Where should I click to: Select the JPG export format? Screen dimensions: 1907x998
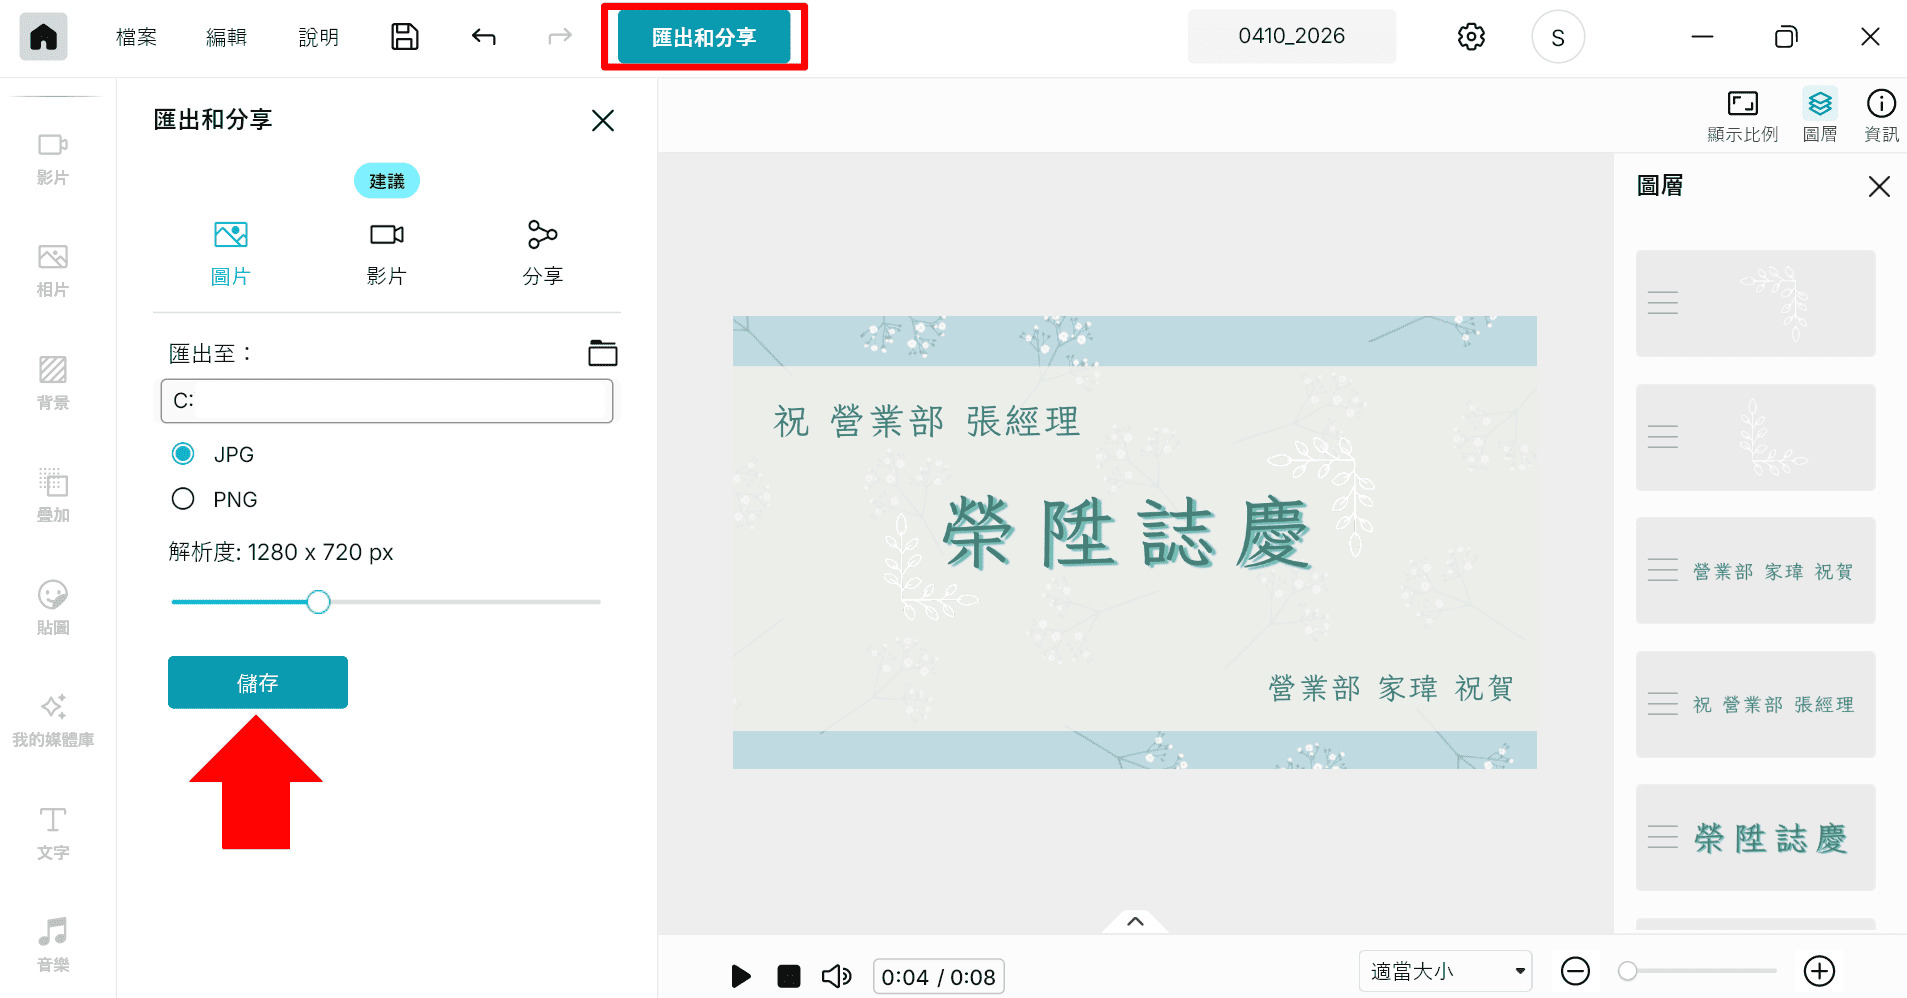(183, 453)
